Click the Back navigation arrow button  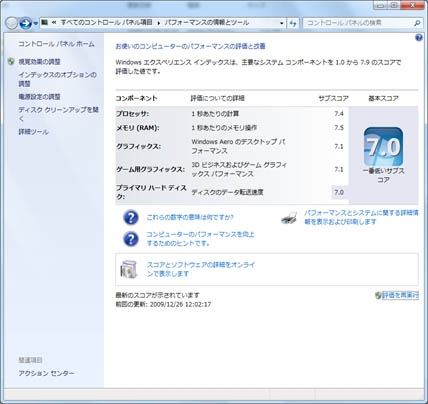click(12, 23)
